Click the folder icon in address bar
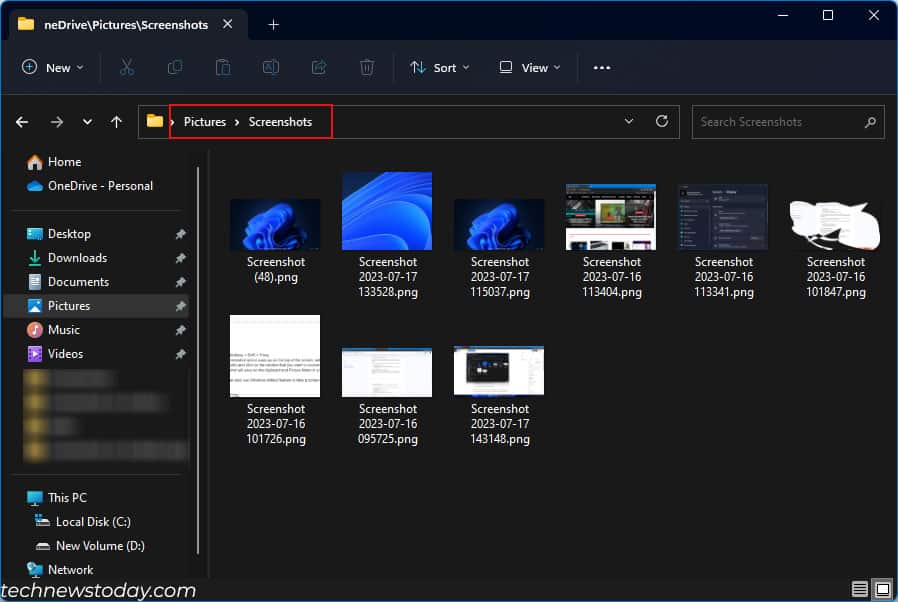 [155, 121]
